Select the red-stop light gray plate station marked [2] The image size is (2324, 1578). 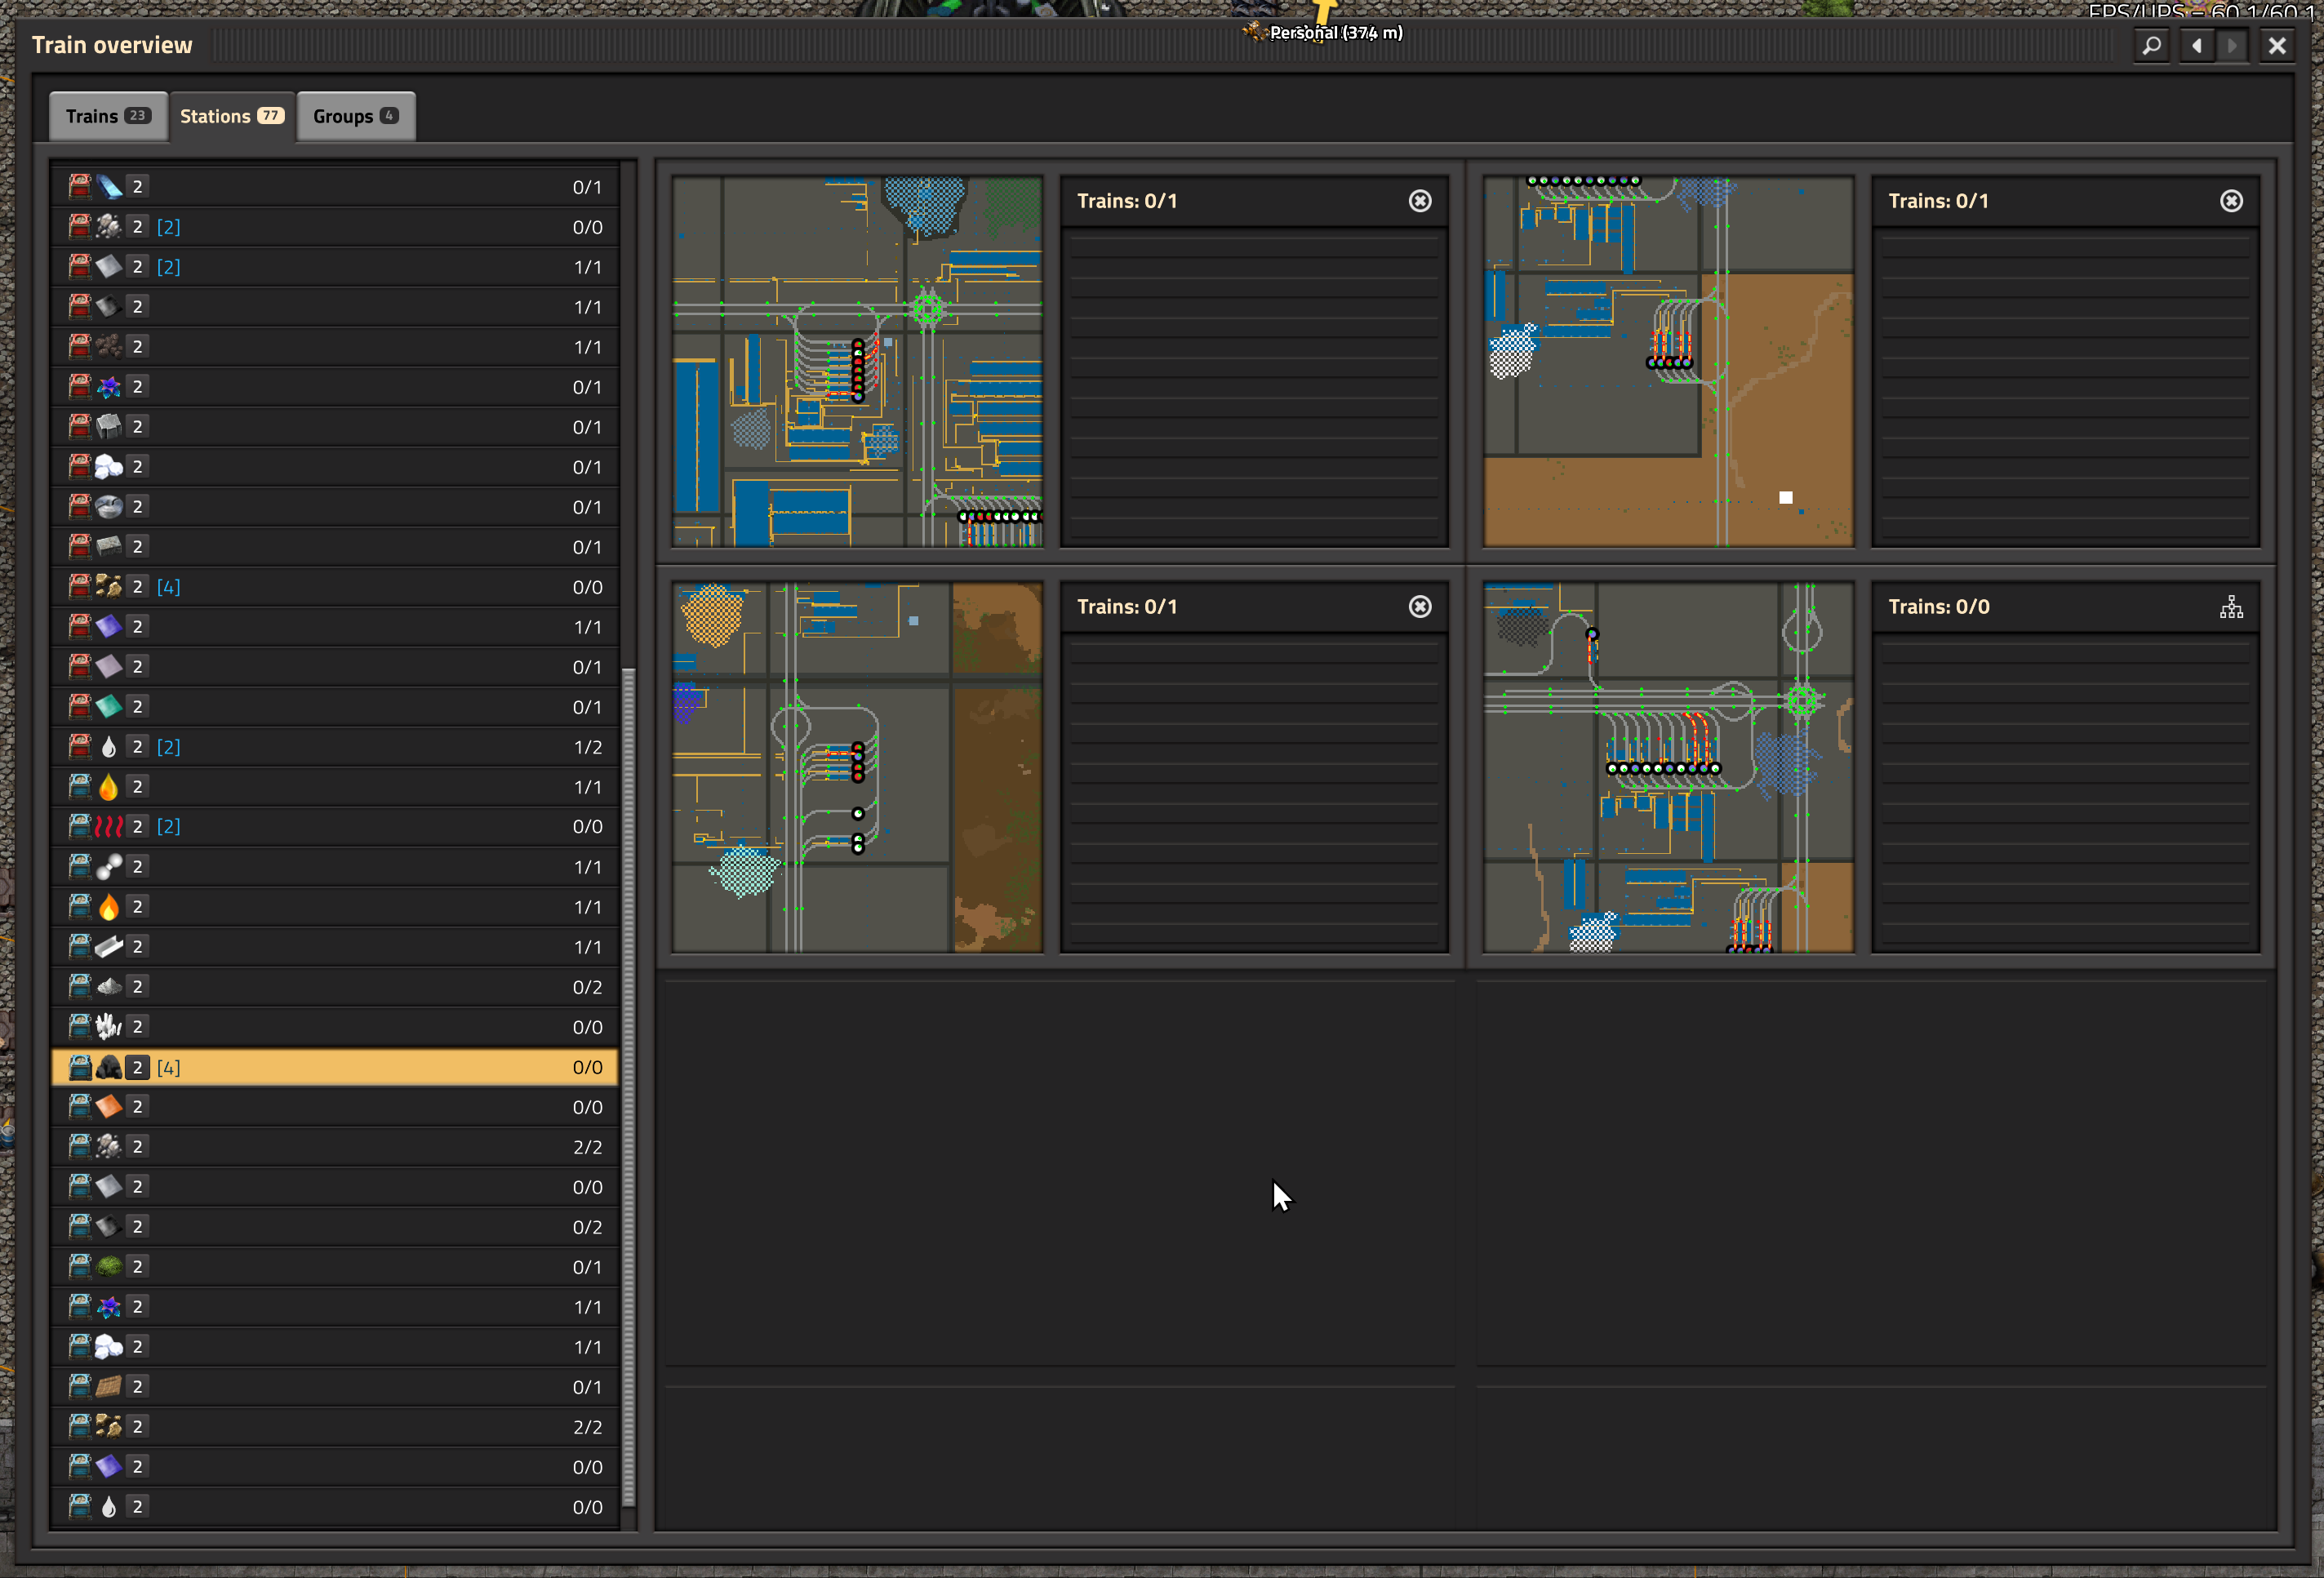[335, 267]
